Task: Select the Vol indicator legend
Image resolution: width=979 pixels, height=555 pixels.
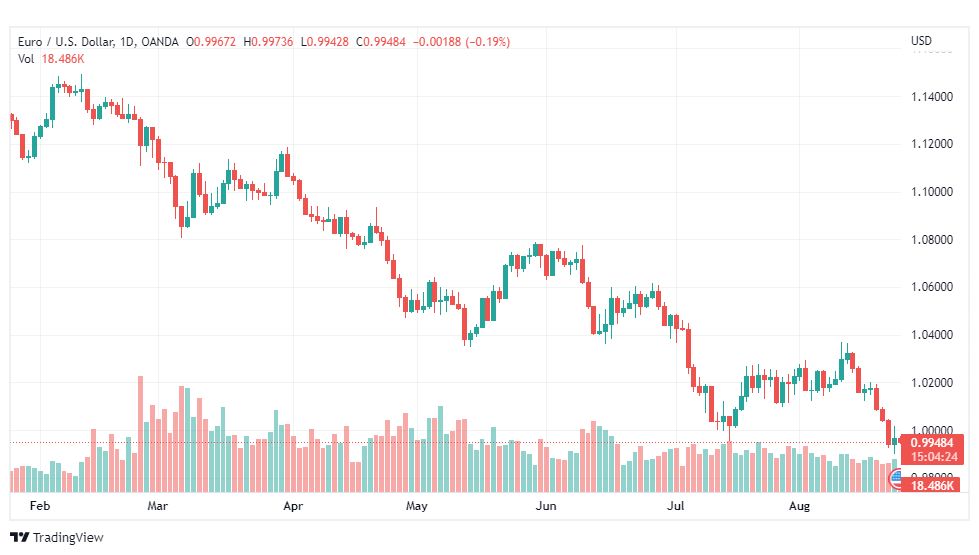Action: point(26,59)
